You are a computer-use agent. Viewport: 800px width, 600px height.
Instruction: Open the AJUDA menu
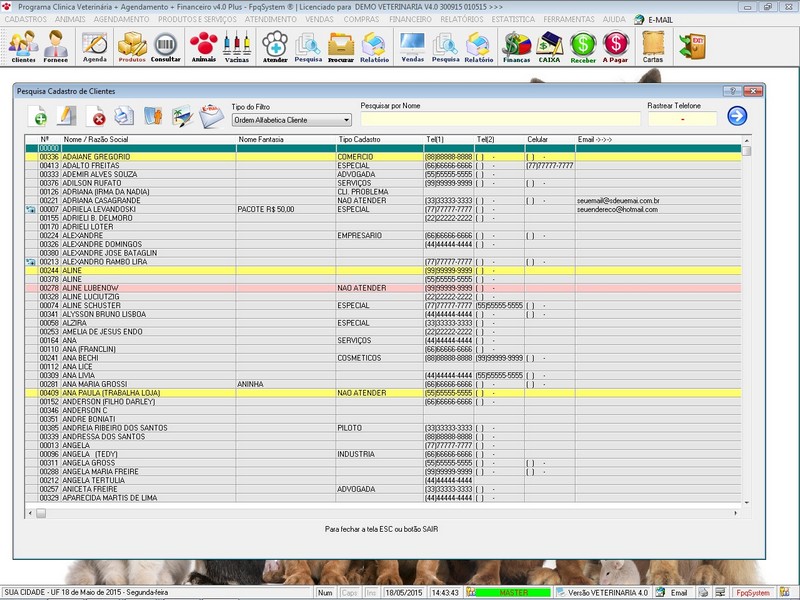tap(614, 19)
